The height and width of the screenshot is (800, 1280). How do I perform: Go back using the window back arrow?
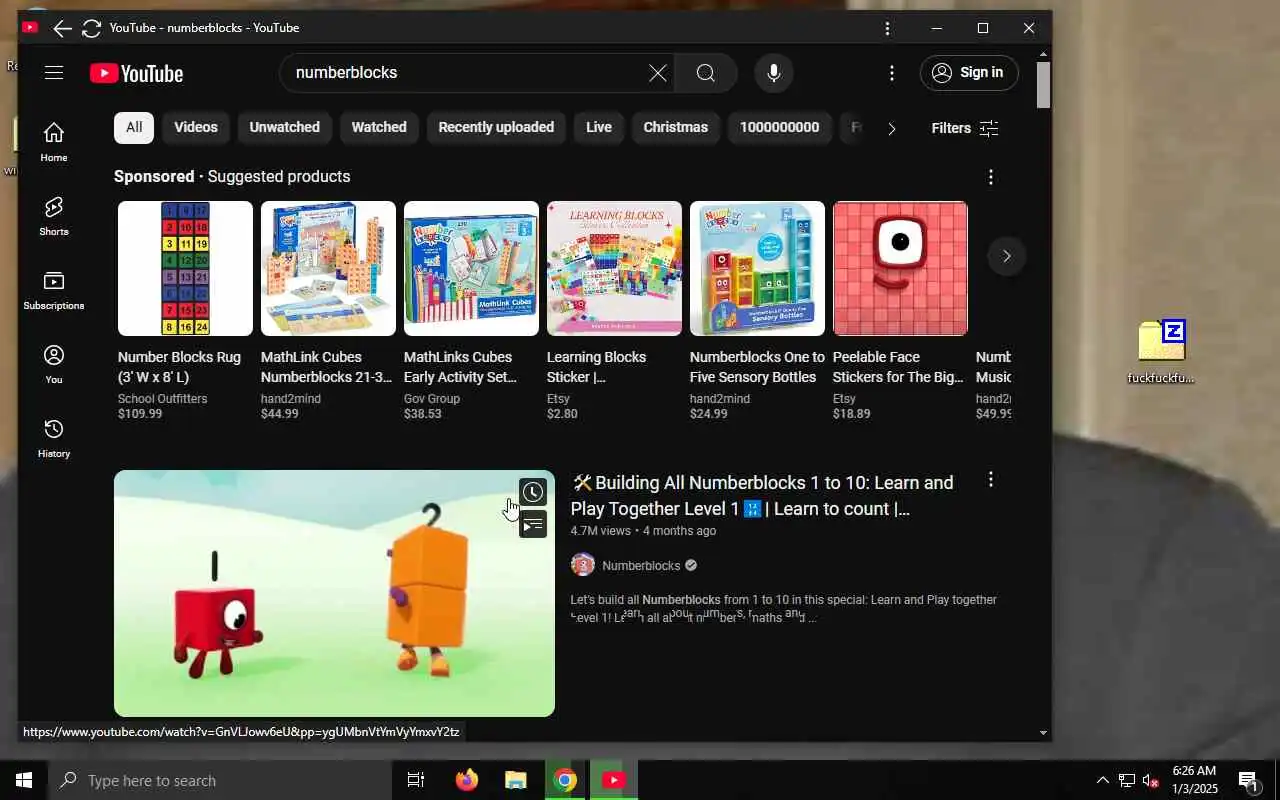62,28
